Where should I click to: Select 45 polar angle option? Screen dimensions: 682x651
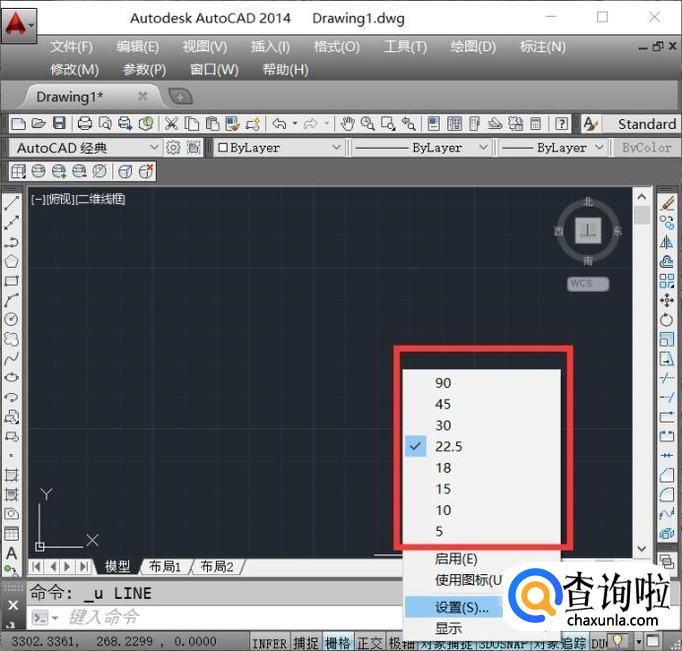point(481,404)
